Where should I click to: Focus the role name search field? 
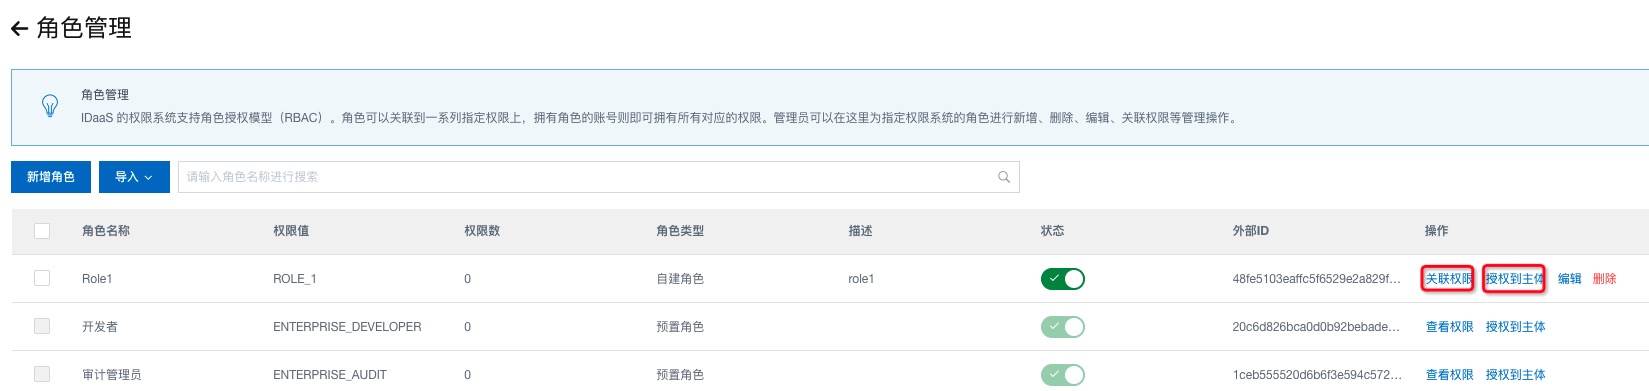click(598, 177)
